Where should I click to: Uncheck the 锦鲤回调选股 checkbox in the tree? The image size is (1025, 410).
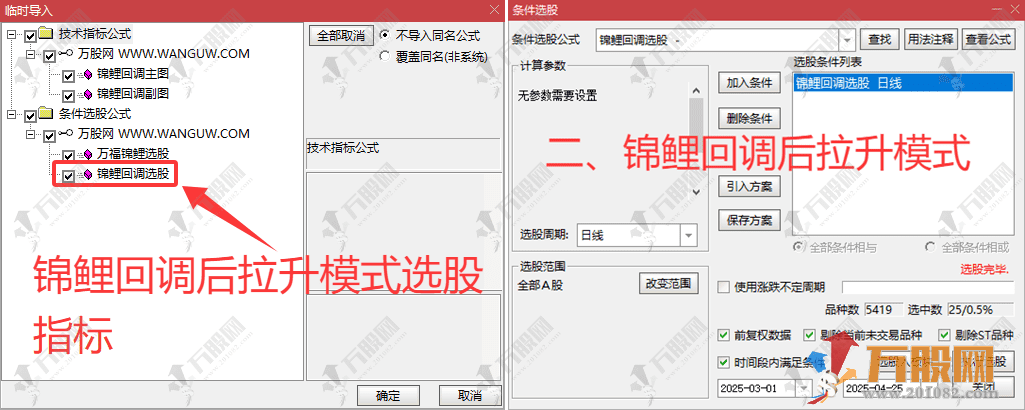[69, 176]
